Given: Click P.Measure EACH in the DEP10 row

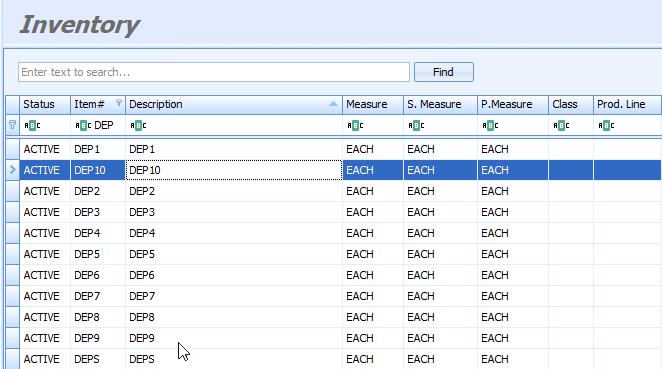Looking at the screenshot, I should click(x=513, y=170).
